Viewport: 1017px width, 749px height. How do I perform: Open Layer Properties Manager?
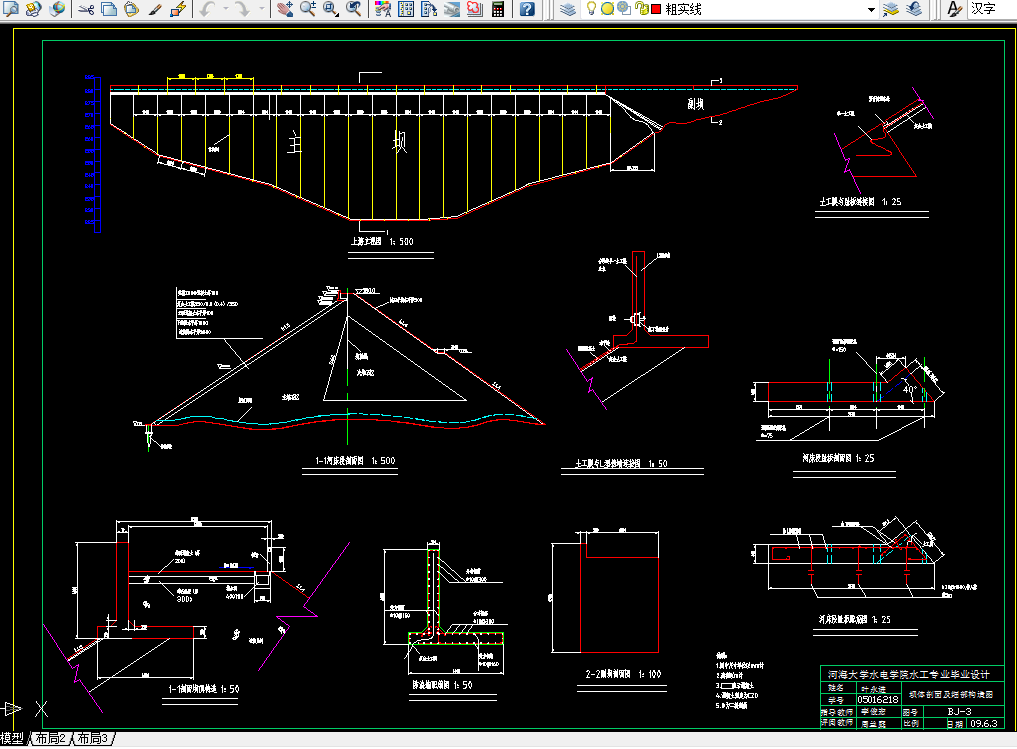(568, 9)
